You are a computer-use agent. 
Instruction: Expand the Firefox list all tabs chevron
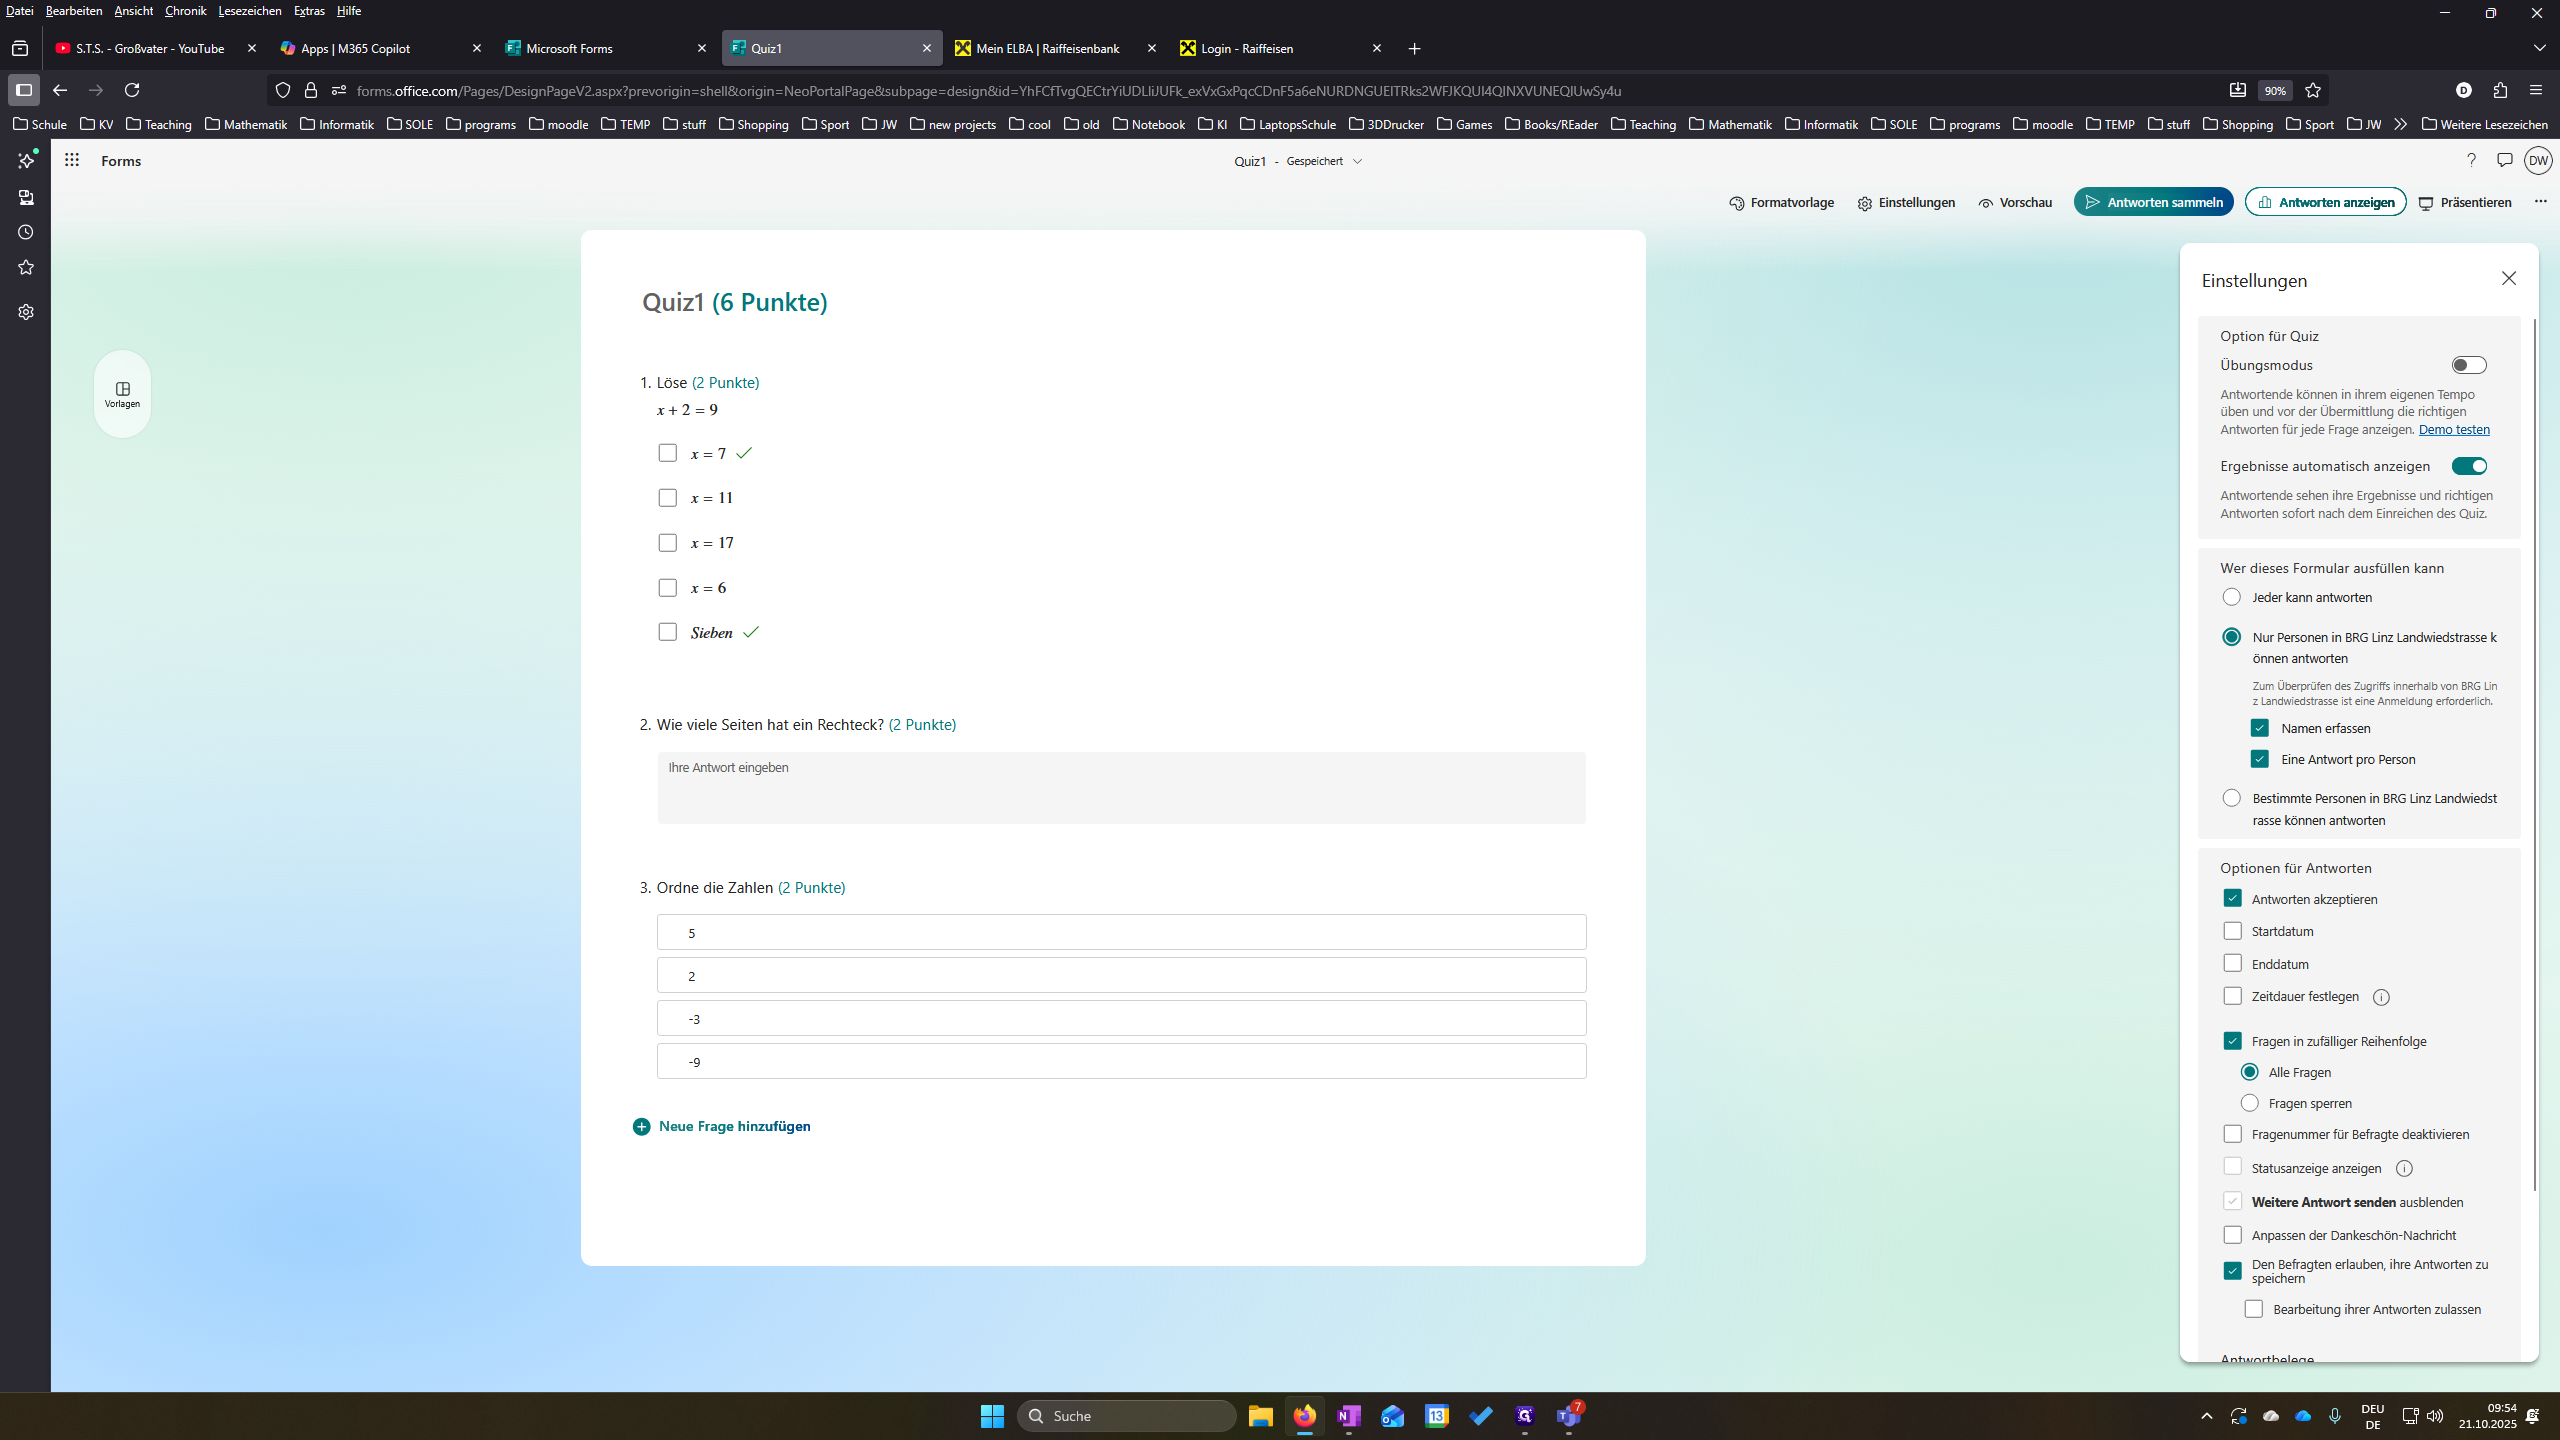(2539, 48)
